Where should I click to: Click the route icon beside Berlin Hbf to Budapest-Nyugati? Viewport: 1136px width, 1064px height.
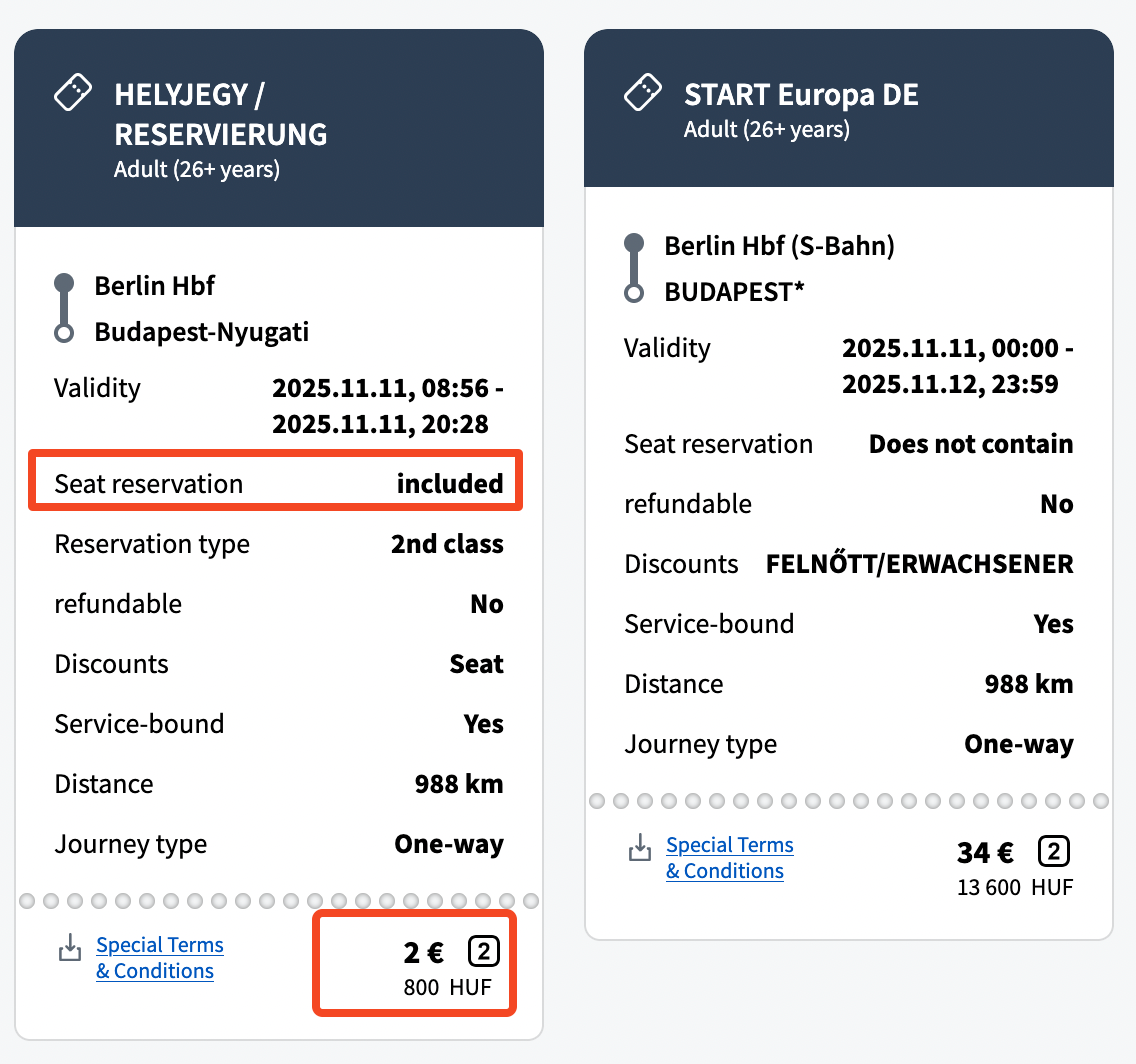point(64,308)
